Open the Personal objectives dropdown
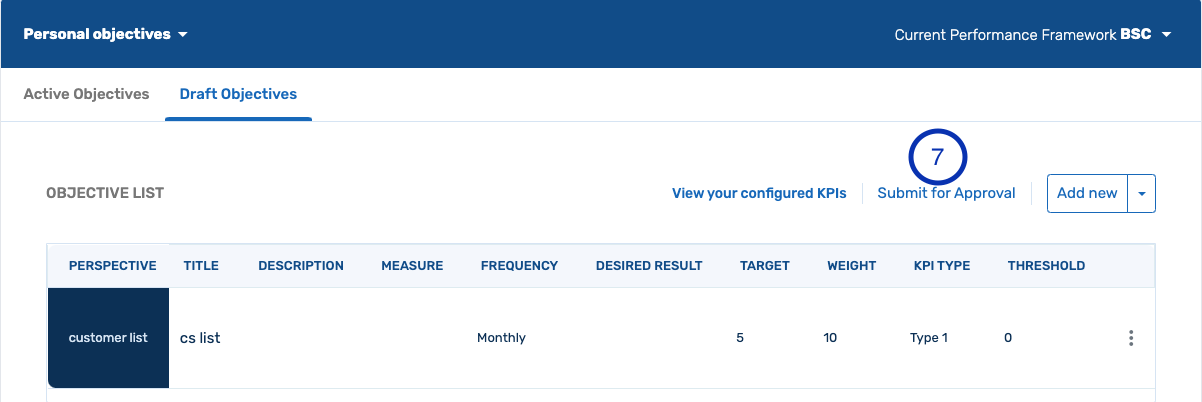 pyautogui.click(x=106, y=34)
